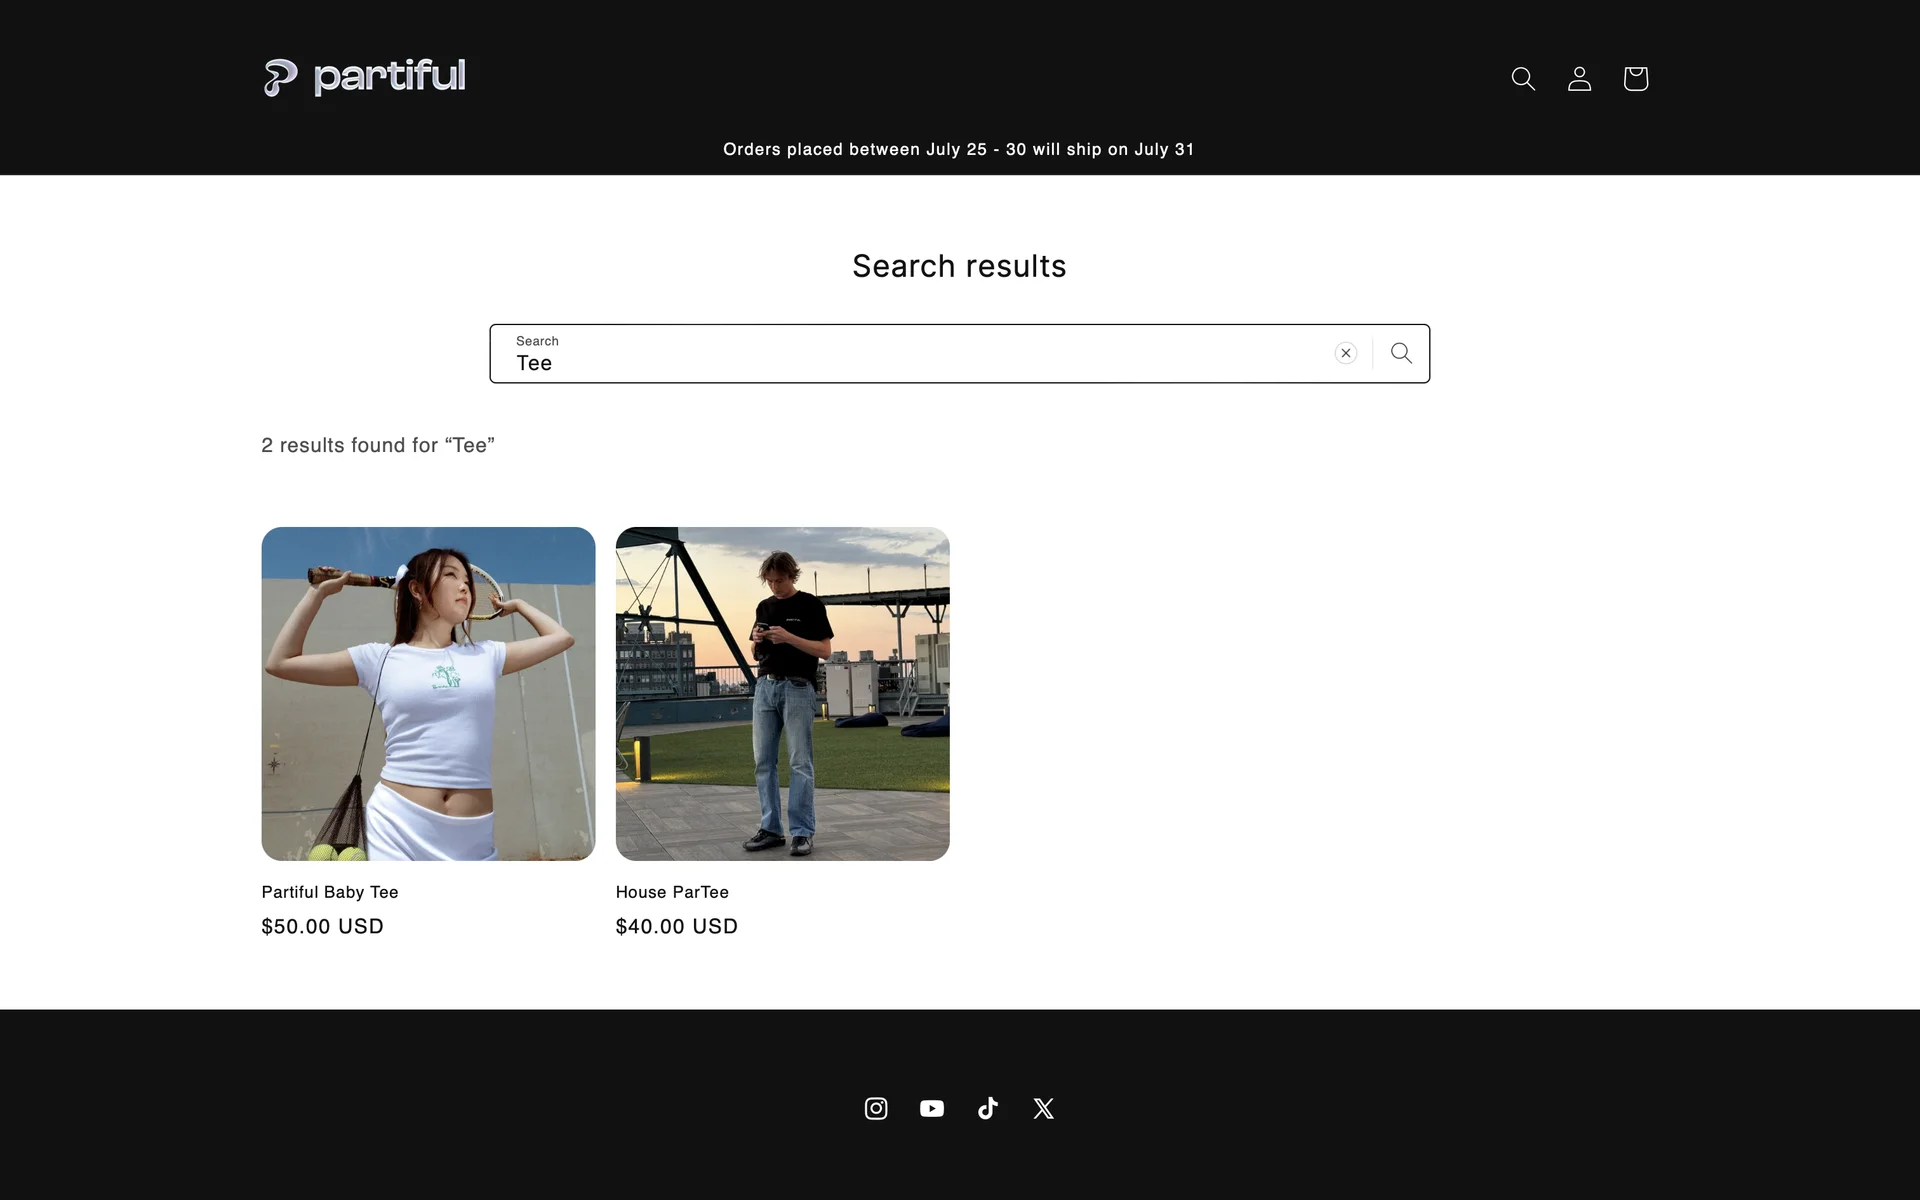The width and height of the screenshot is (1920, 1200).
Task: Open the X (Twitter) footer icon
Action: [x=1044, y=1108]
